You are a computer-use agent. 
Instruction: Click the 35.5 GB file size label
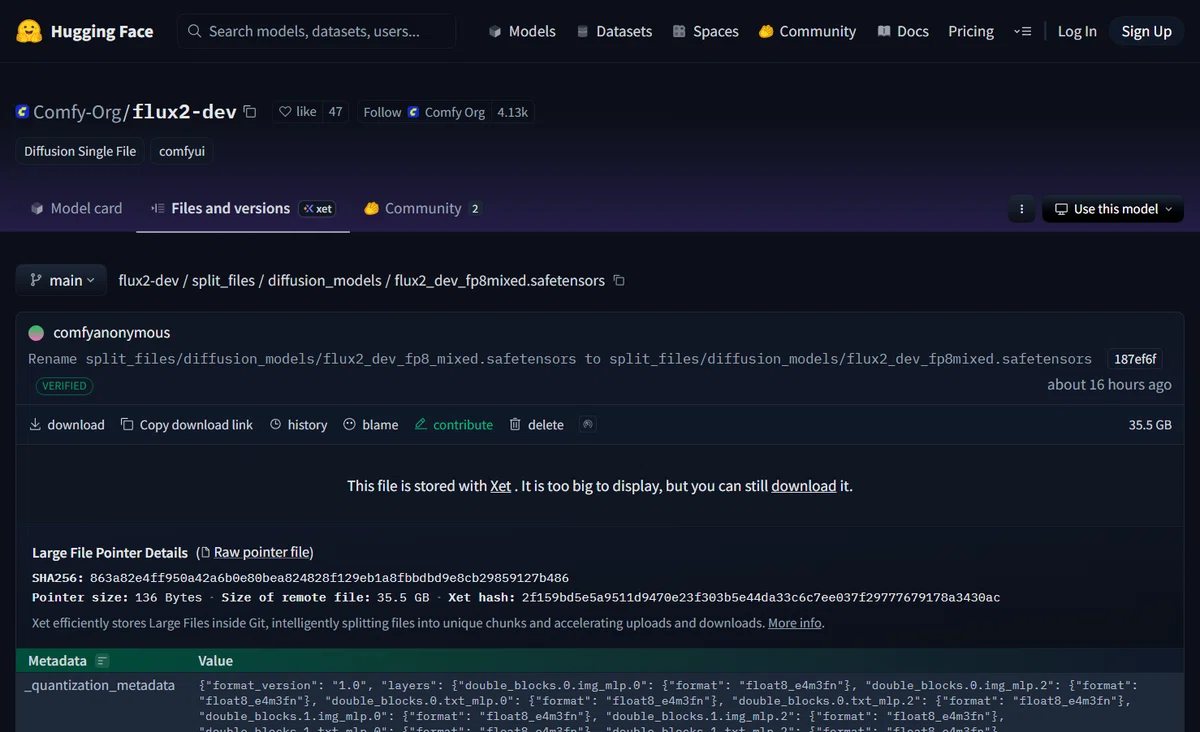click(x=1150, y=425)
